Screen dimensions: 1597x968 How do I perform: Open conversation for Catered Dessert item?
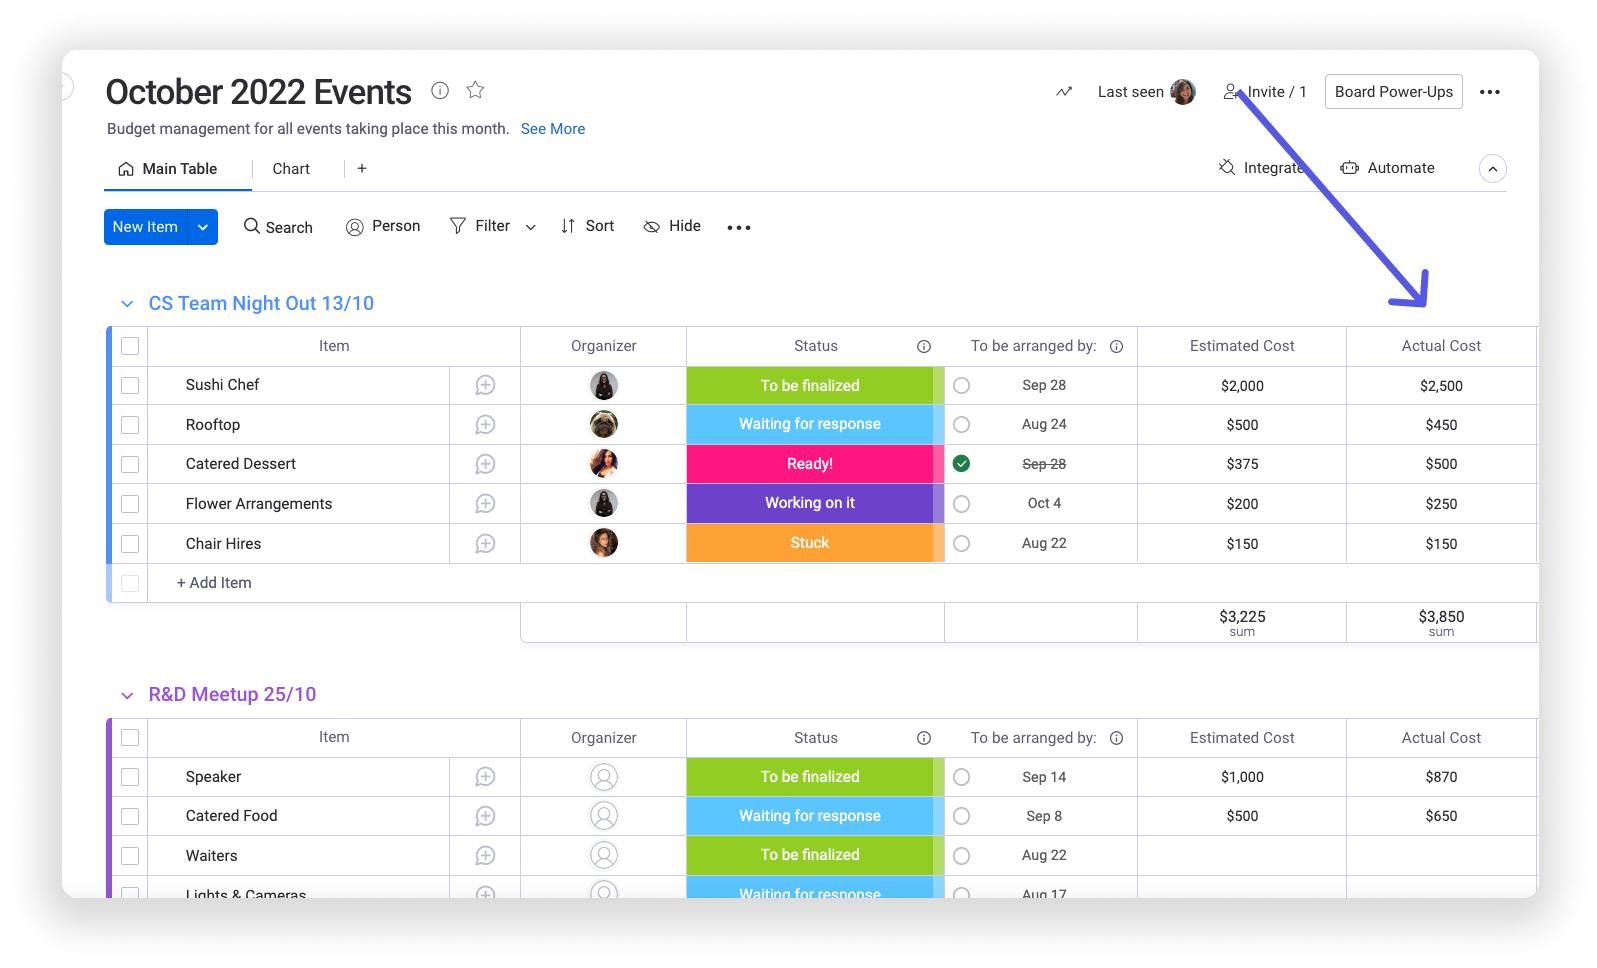pos(485,464)
